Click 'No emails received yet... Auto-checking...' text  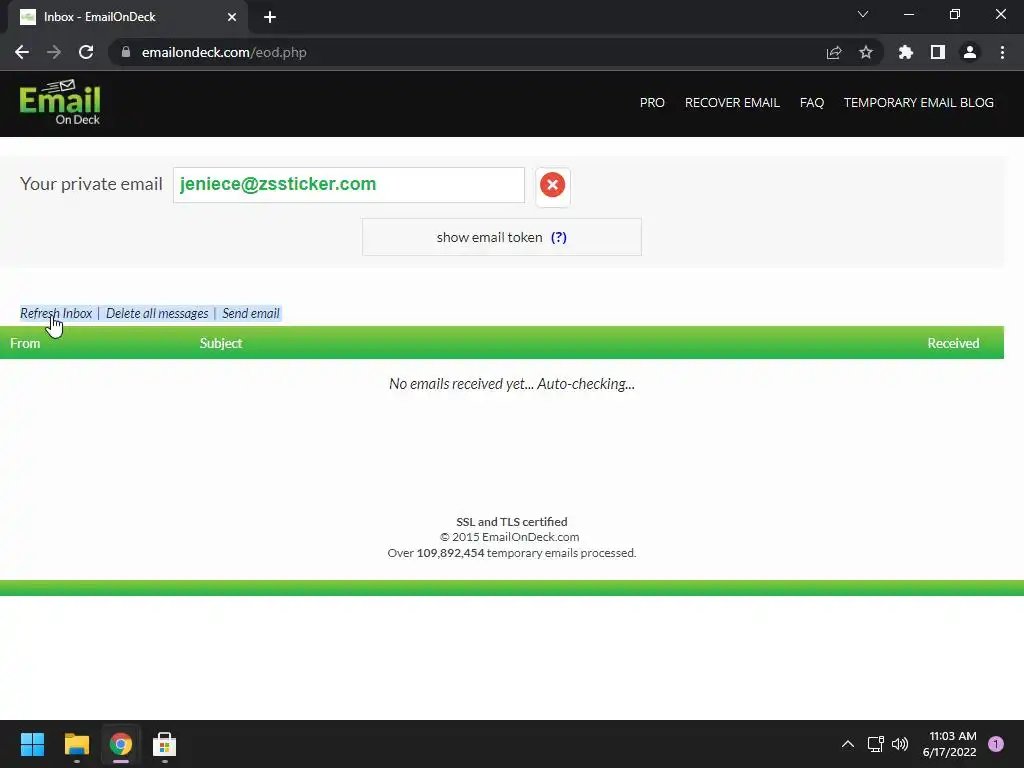(x=511, y=384)
